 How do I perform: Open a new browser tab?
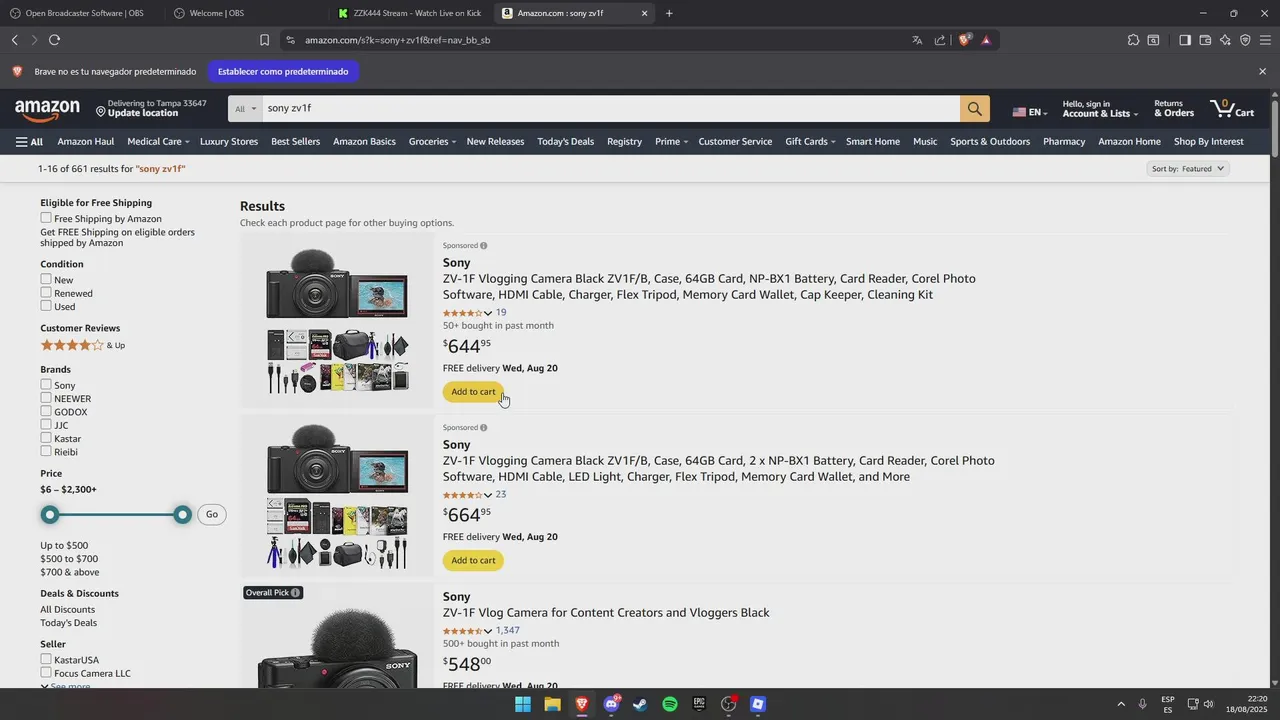(669, 13)
